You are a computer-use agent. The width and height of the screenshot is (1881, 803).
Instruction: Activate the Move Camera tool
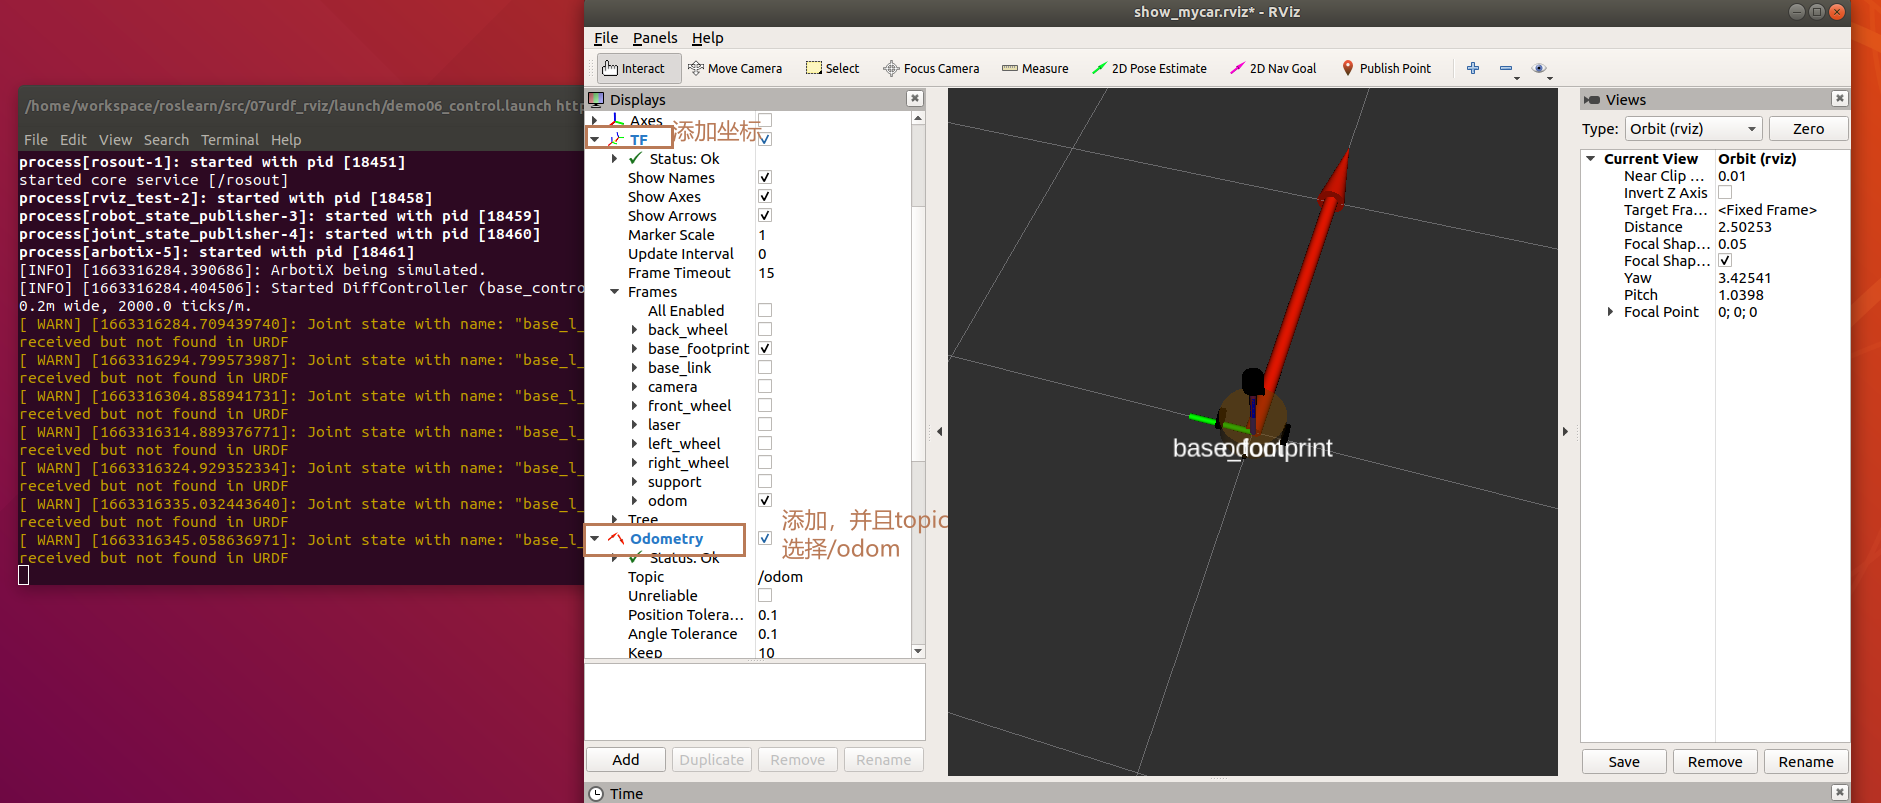(x=735, y=68)
